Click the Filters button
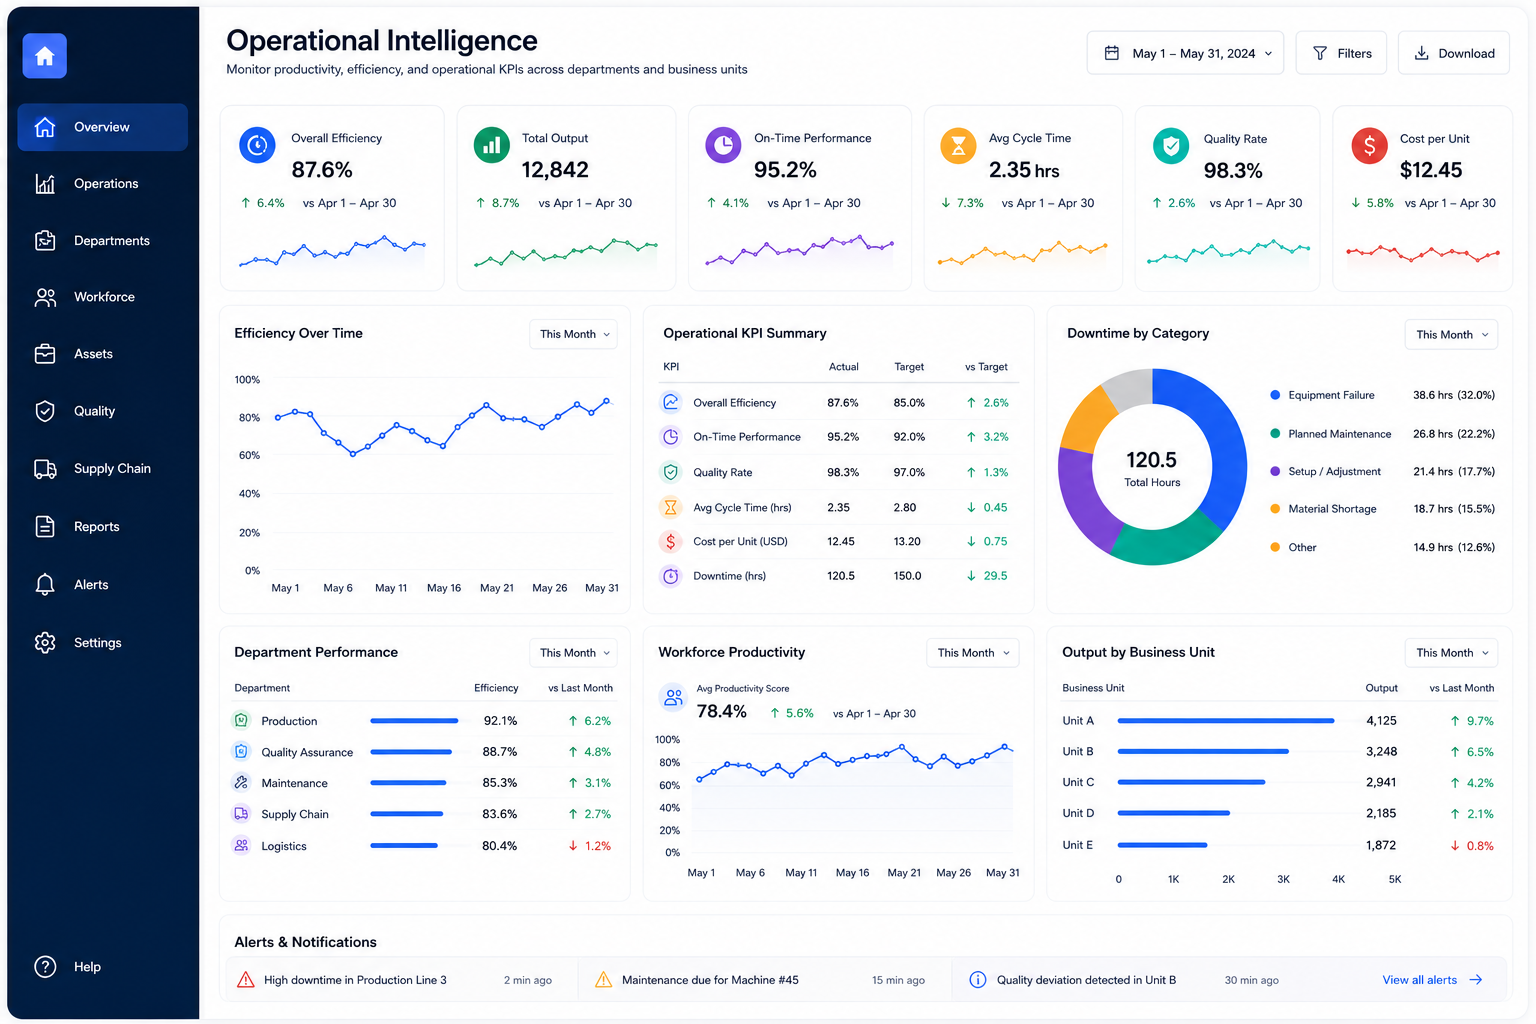The image size is (1536, 1024). pos(1341,53)
